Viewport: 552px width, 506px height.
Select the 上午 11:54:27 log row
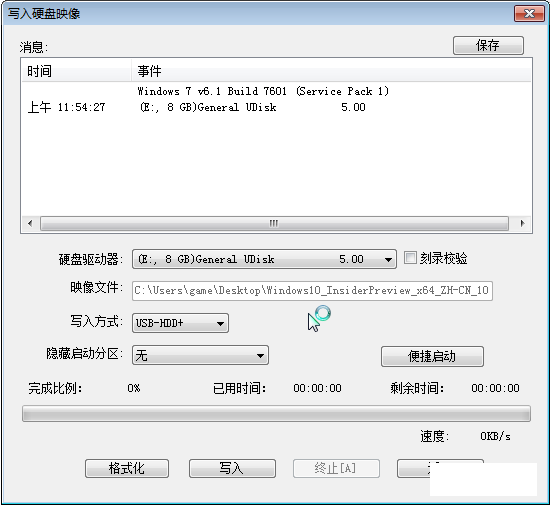[276, 107]
